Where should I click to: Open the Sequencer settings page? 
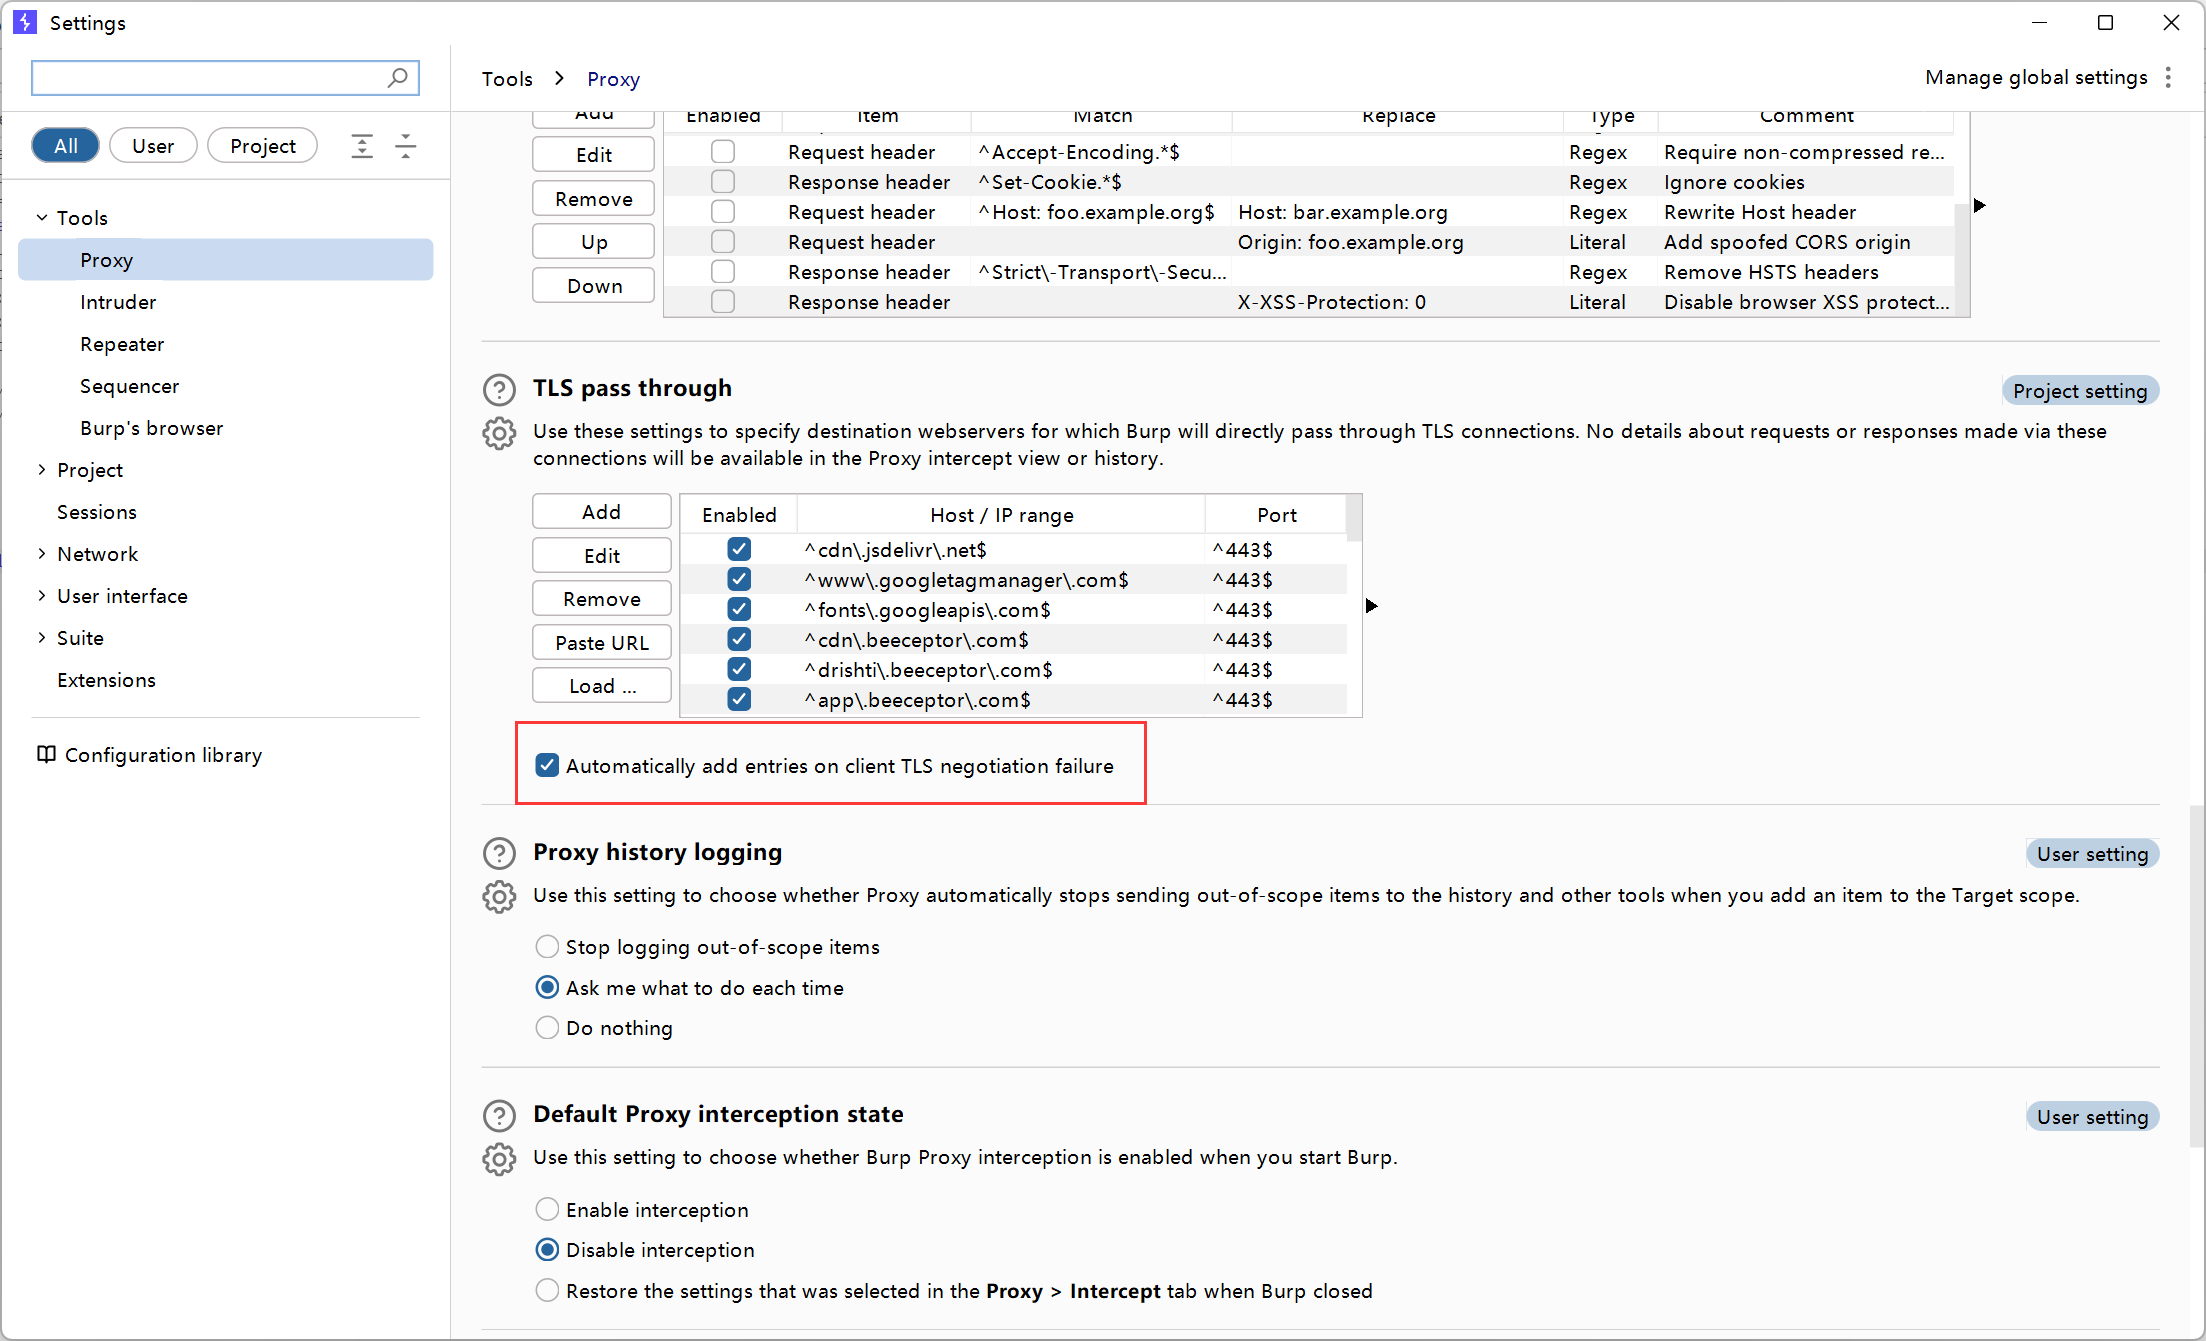tap(130, 386)
